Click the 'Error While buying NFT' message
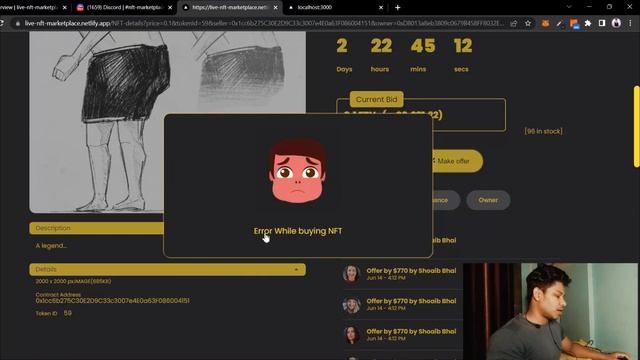This screenshot has width=640, height=360. pos(298,231)
